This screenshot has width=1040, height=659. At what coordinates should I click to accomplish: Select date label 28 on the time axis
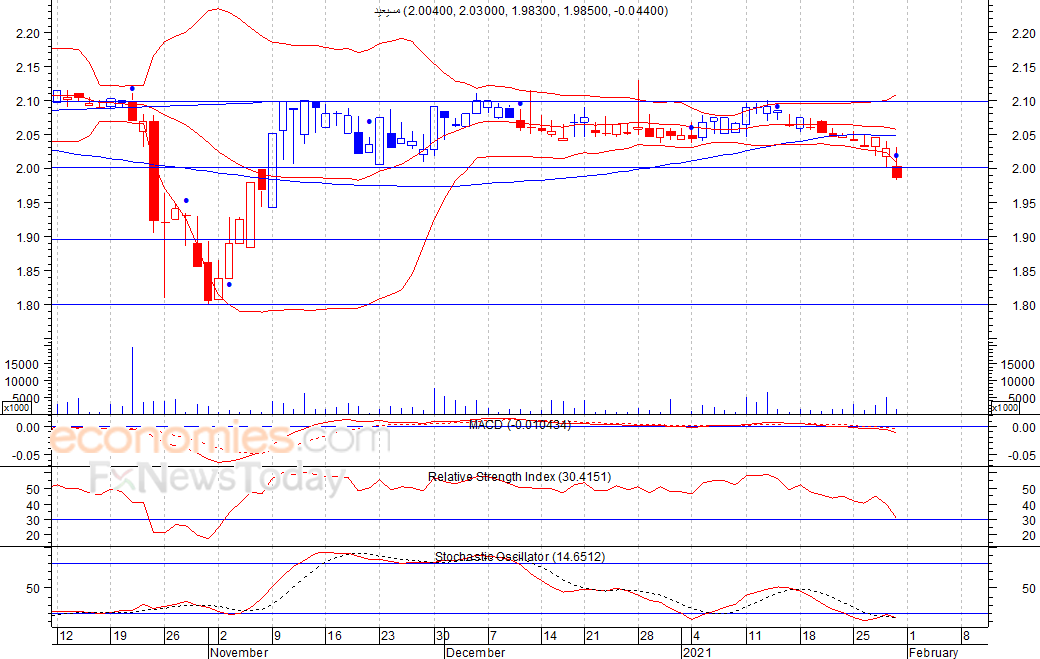(647, 636)
